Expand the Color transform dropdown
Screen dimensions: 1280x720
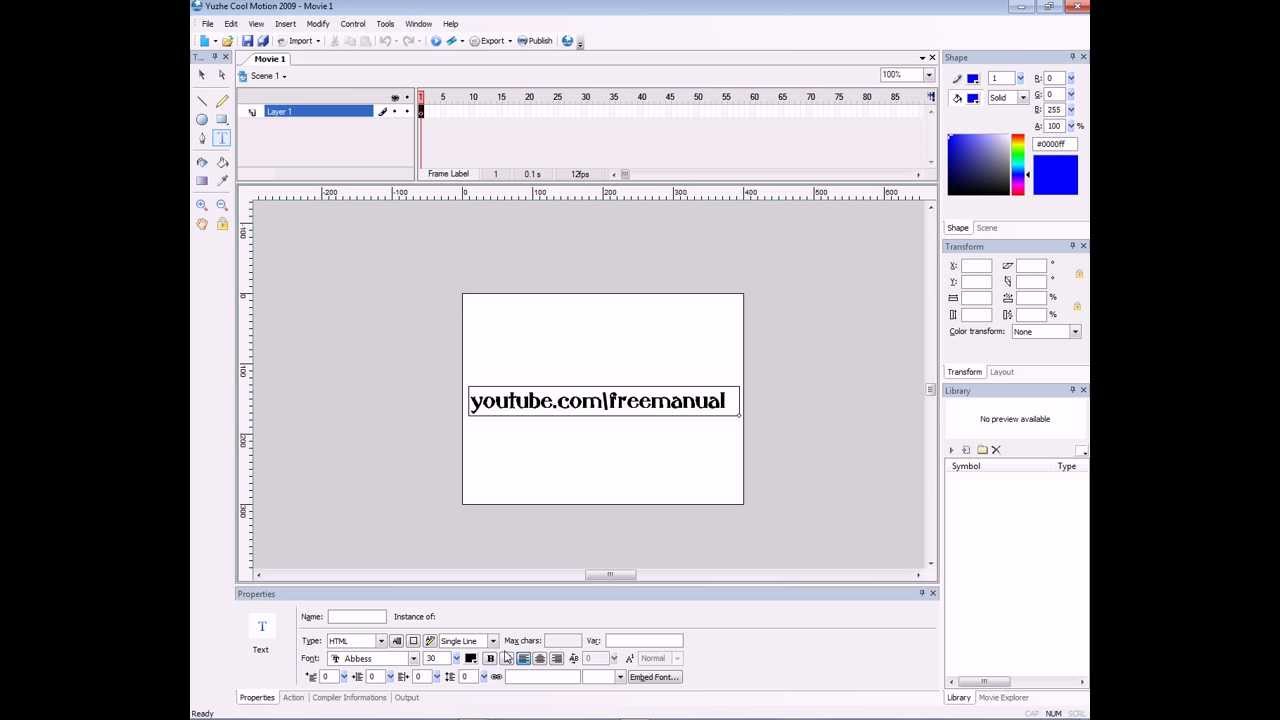[x=1075, y=332]
